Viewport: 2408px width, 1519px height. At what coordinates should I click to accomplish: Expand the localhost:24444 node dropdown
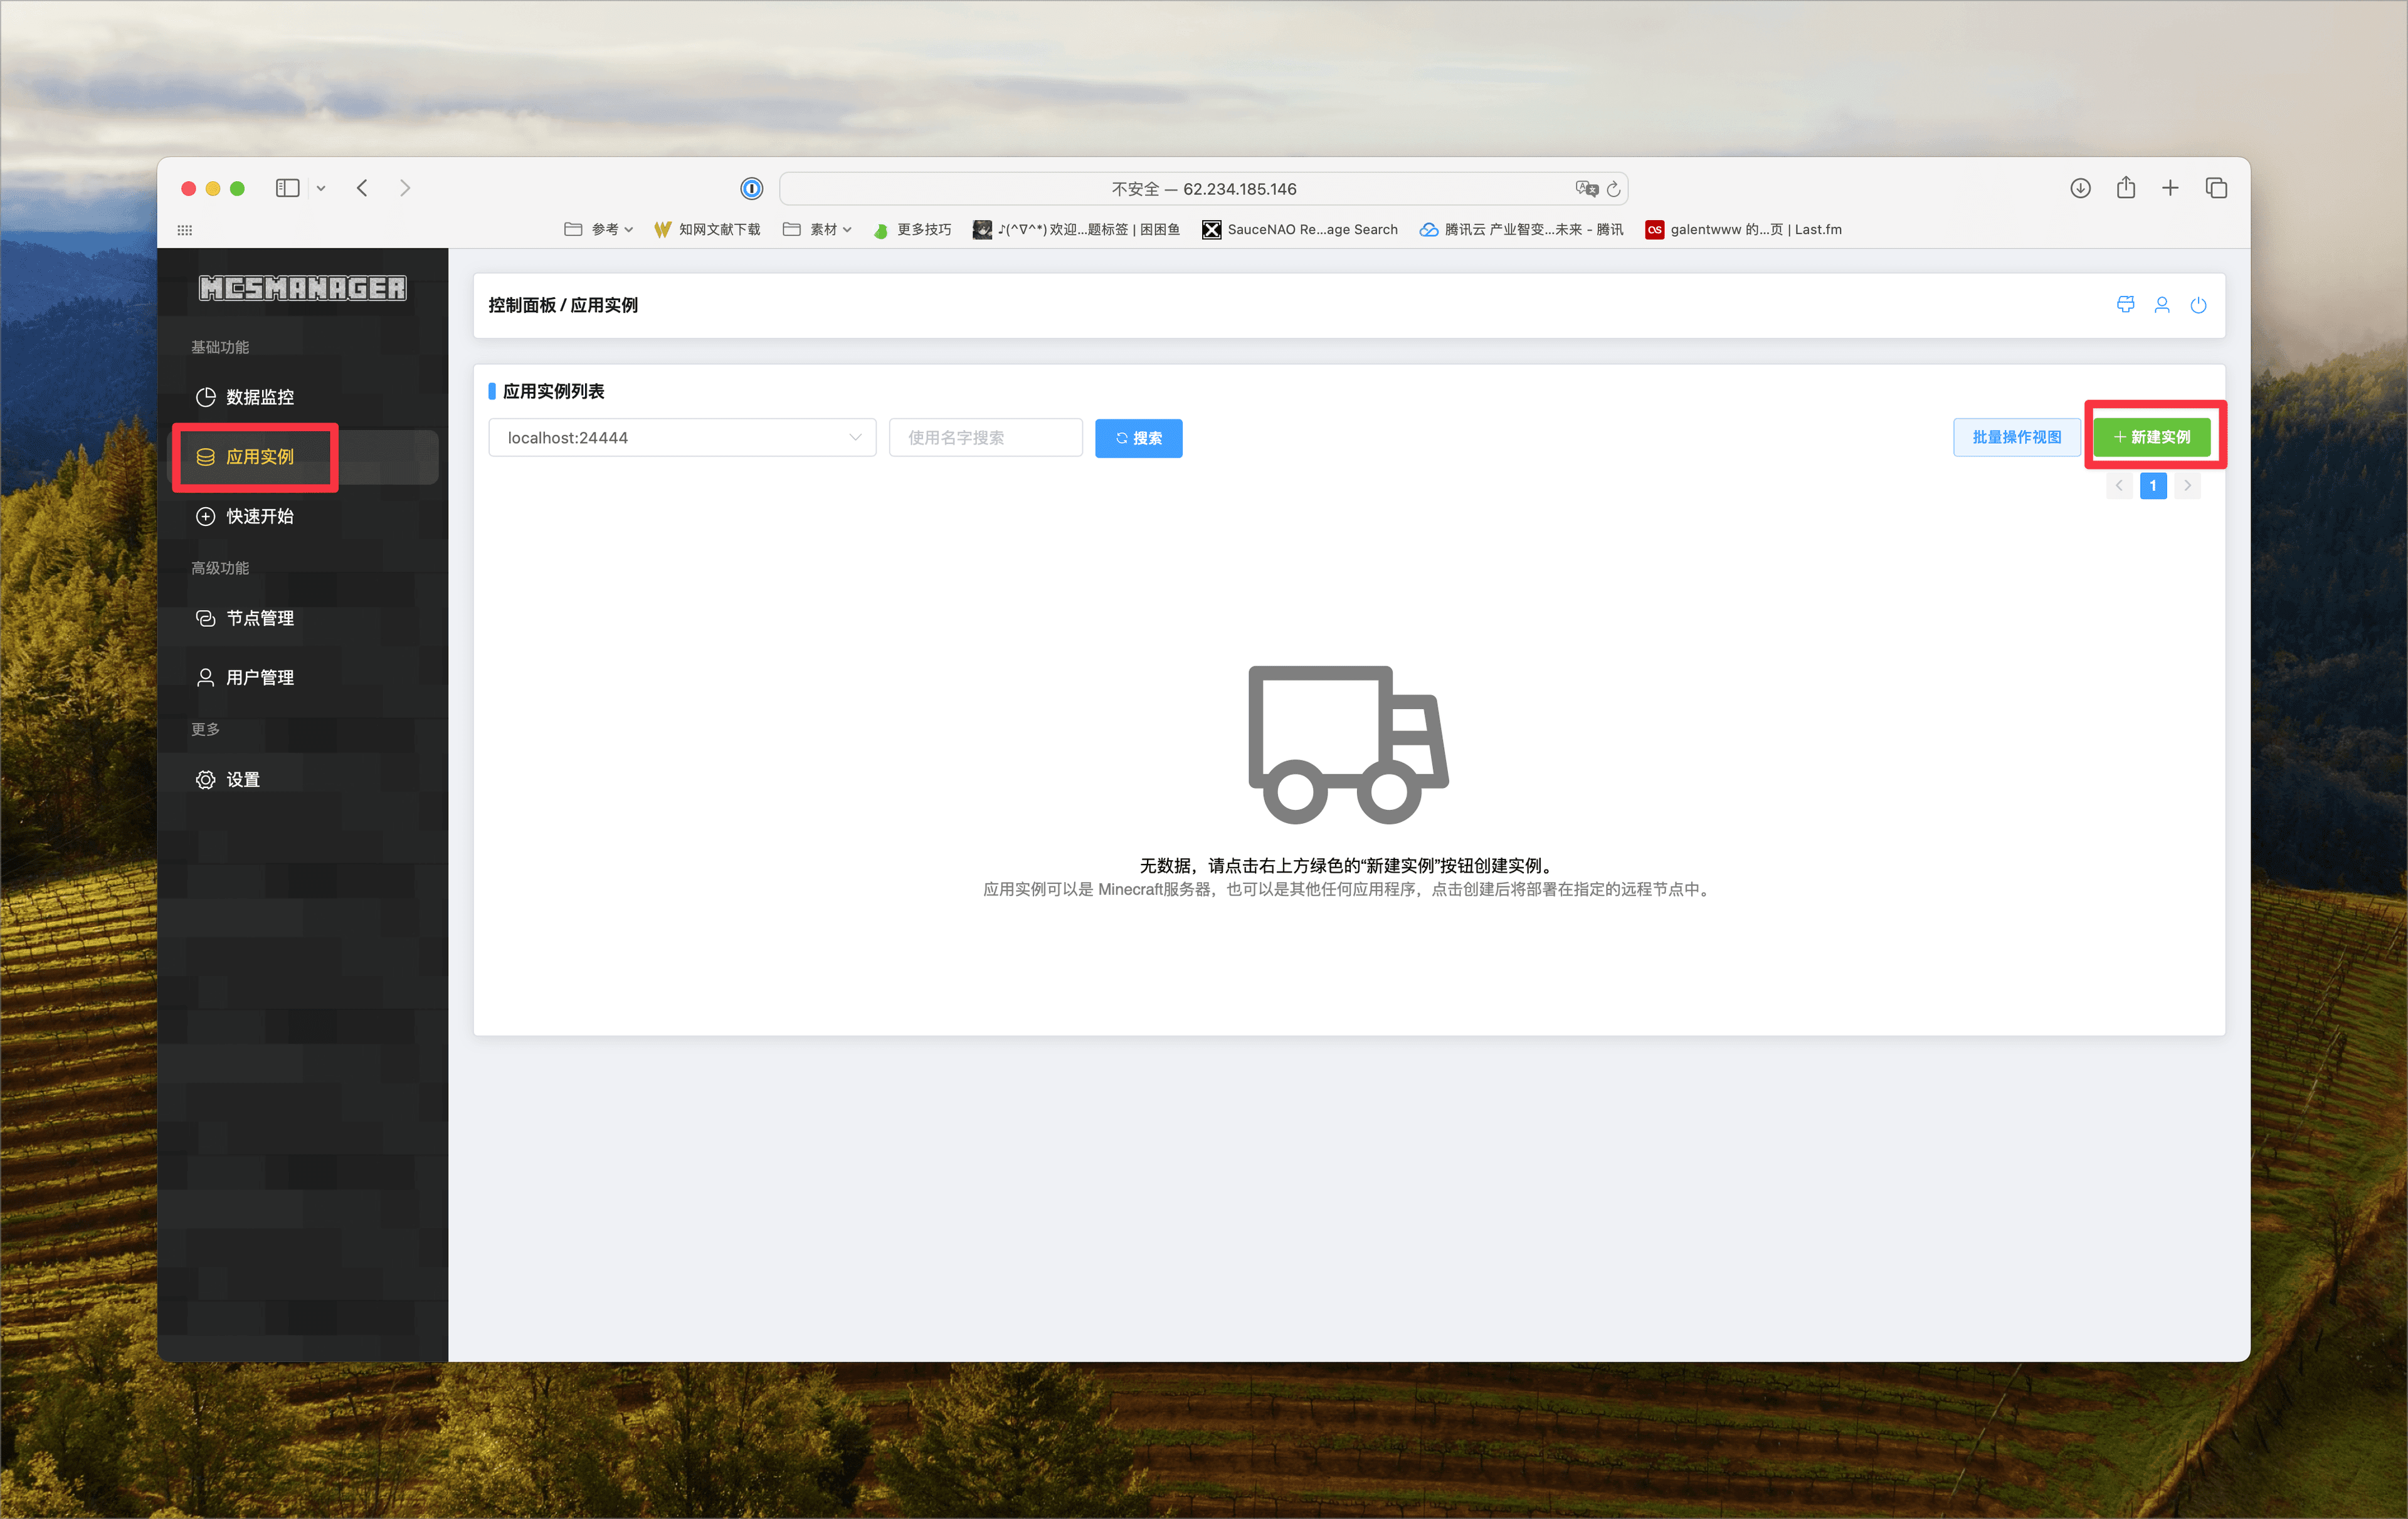click(x=682, y=438)
